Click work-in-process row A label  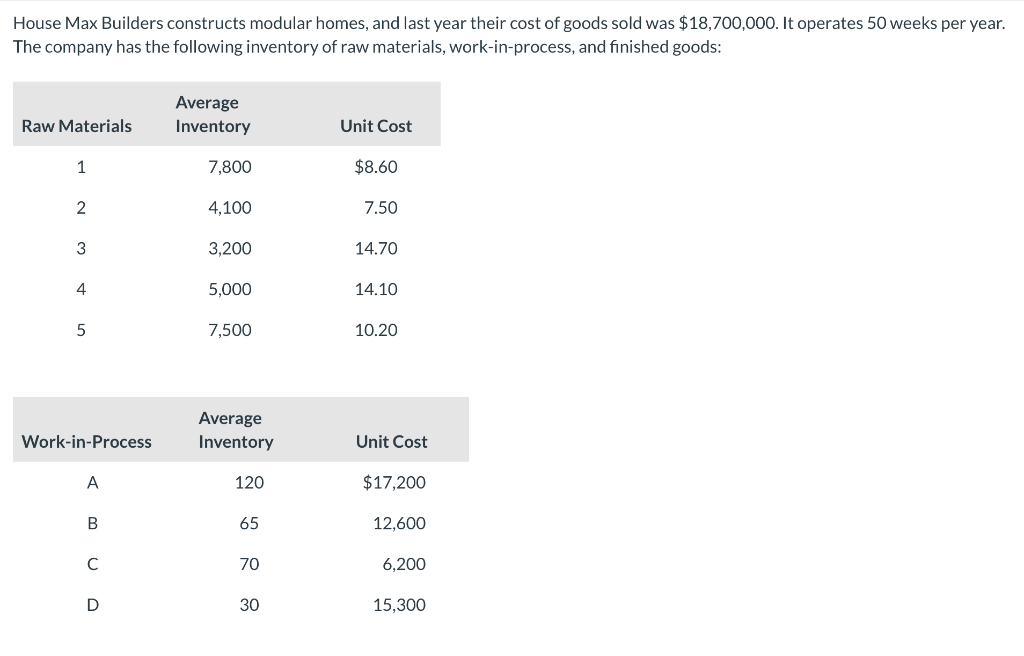coord(93,482)
